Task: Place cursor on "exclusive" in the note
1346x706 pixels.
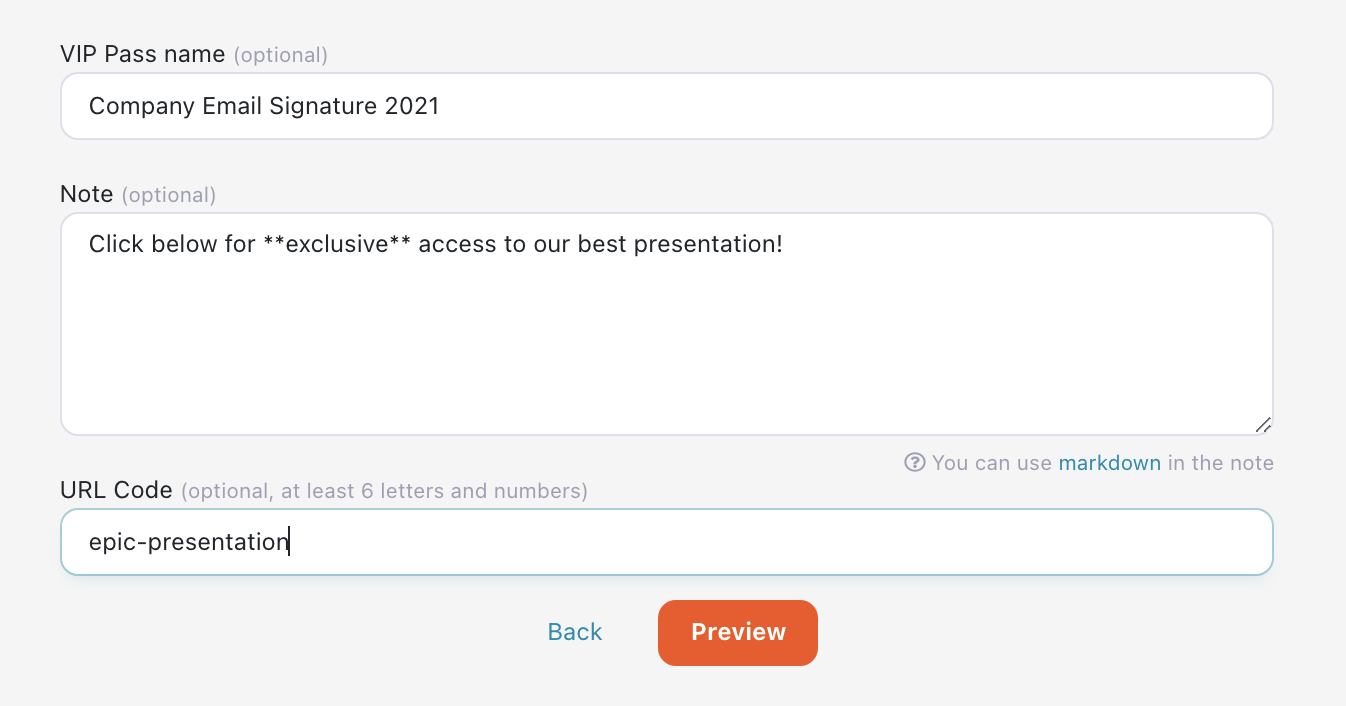Action: click(x=336, y=244)
